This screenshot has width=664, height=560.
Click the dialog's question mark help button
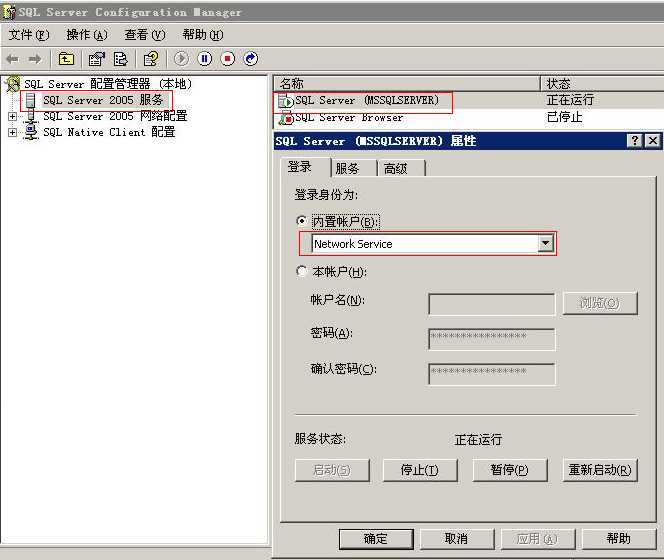pos(634,141)
